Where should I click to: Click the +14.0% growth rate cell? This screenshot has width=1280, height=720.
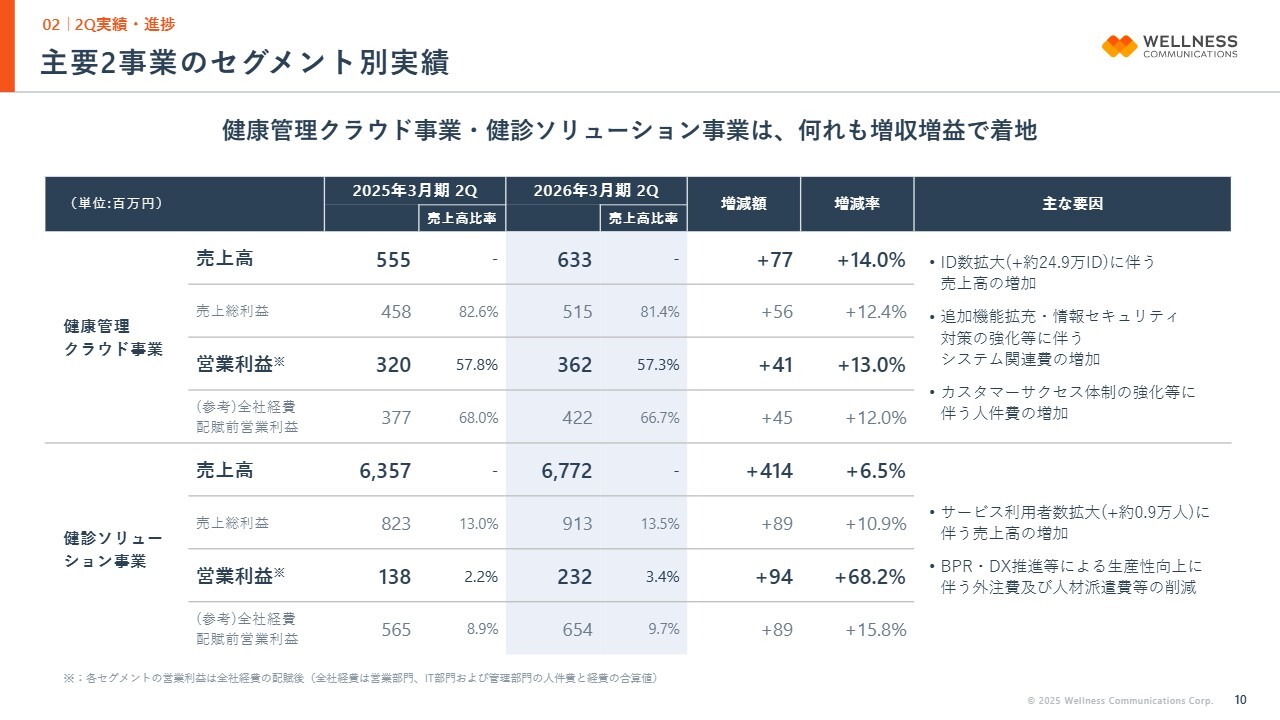click(870, 260)
